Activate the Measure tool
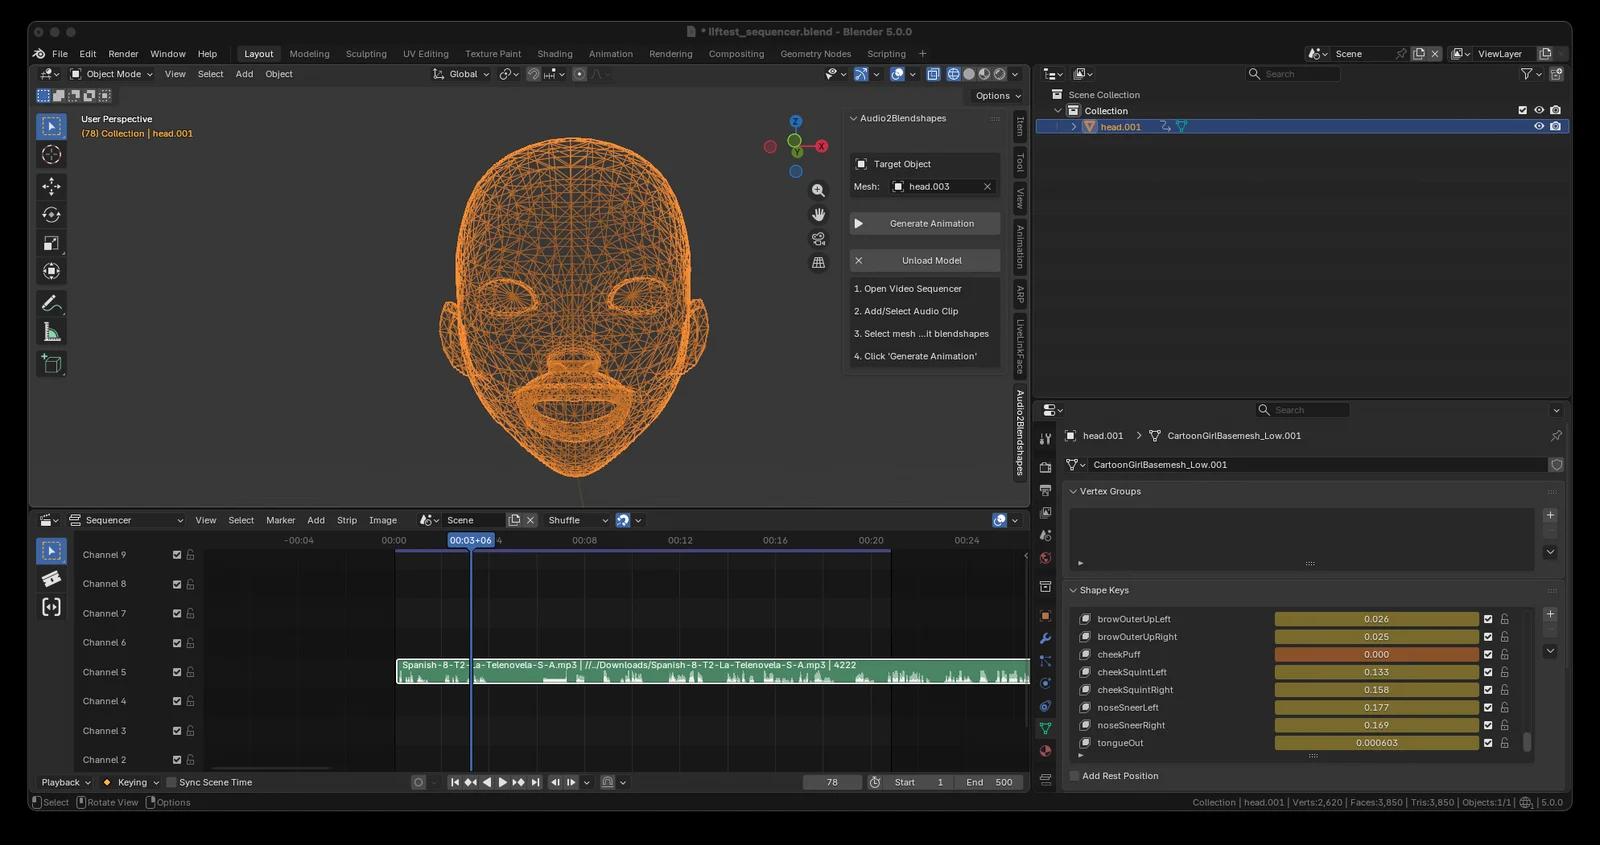Screen dimensions: 1600x845 [x=51, y=333]
